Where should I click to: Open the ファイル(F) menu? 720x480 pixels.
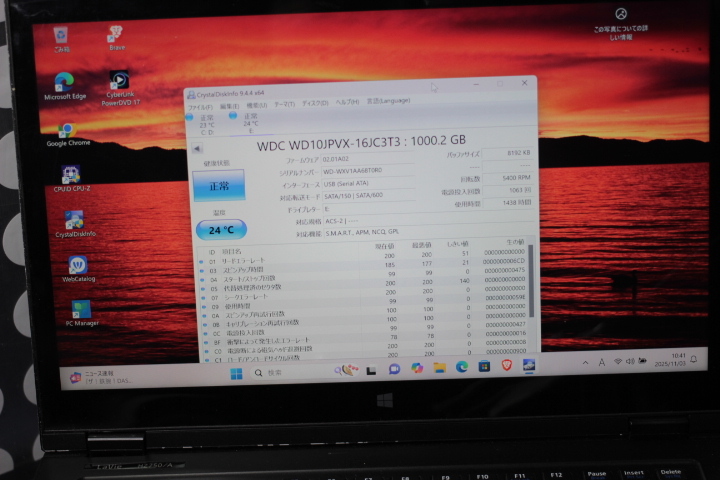(200, 107)
